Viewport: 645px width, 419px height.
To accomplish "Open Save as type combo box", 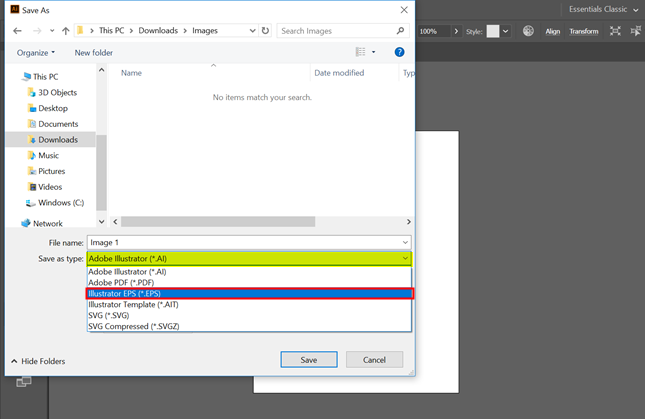I will pos(249,259).
